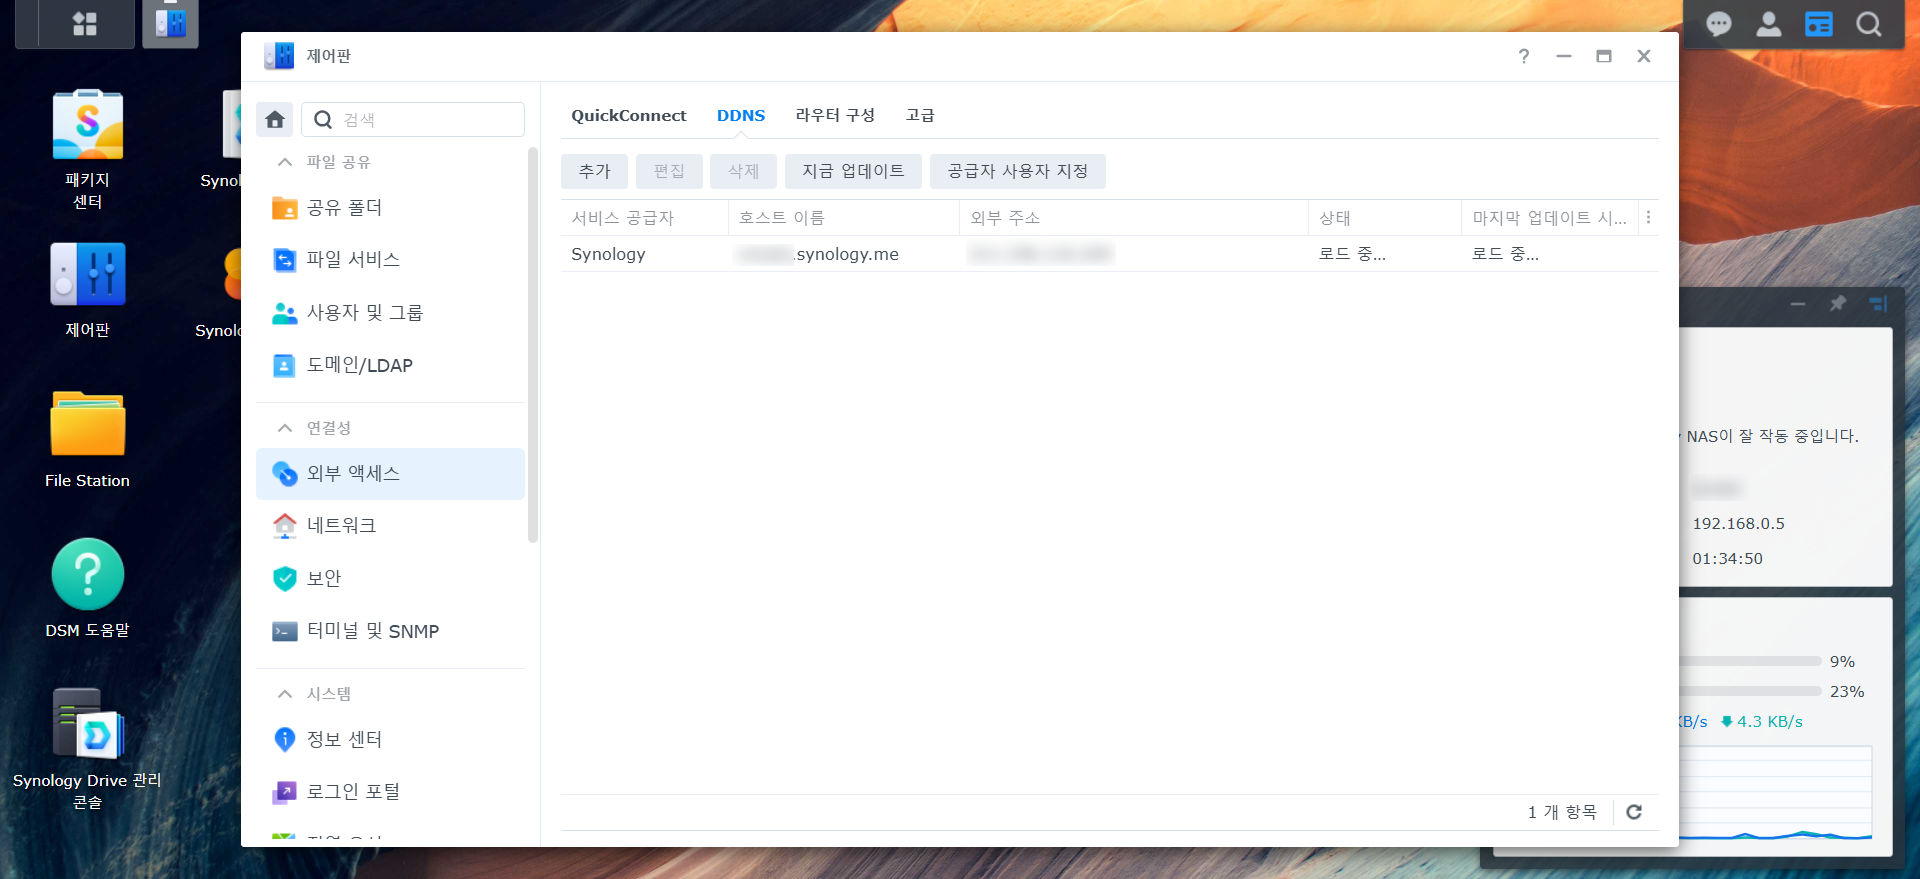This screenshot has height=879, width=1920.
Task: Open 보안 settings
Action: point(390,579)
